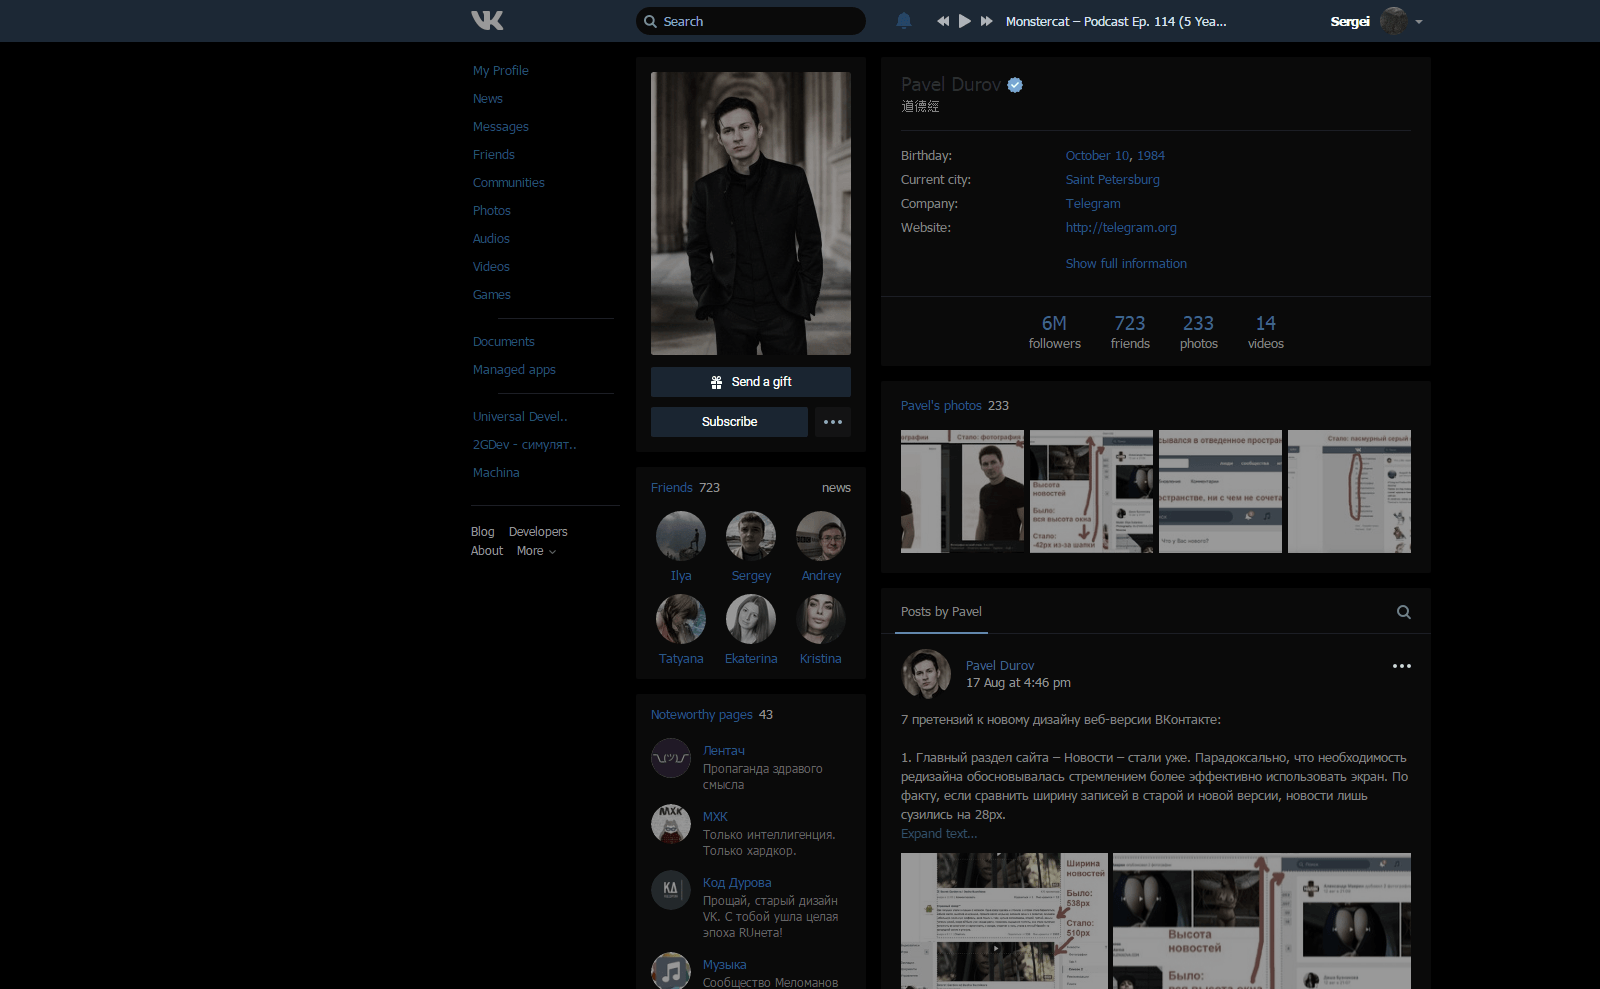The width and height of the screenshot is (1600, 989).
Task: Open the 1984 birth year link
Action: tap(1151, 156)
